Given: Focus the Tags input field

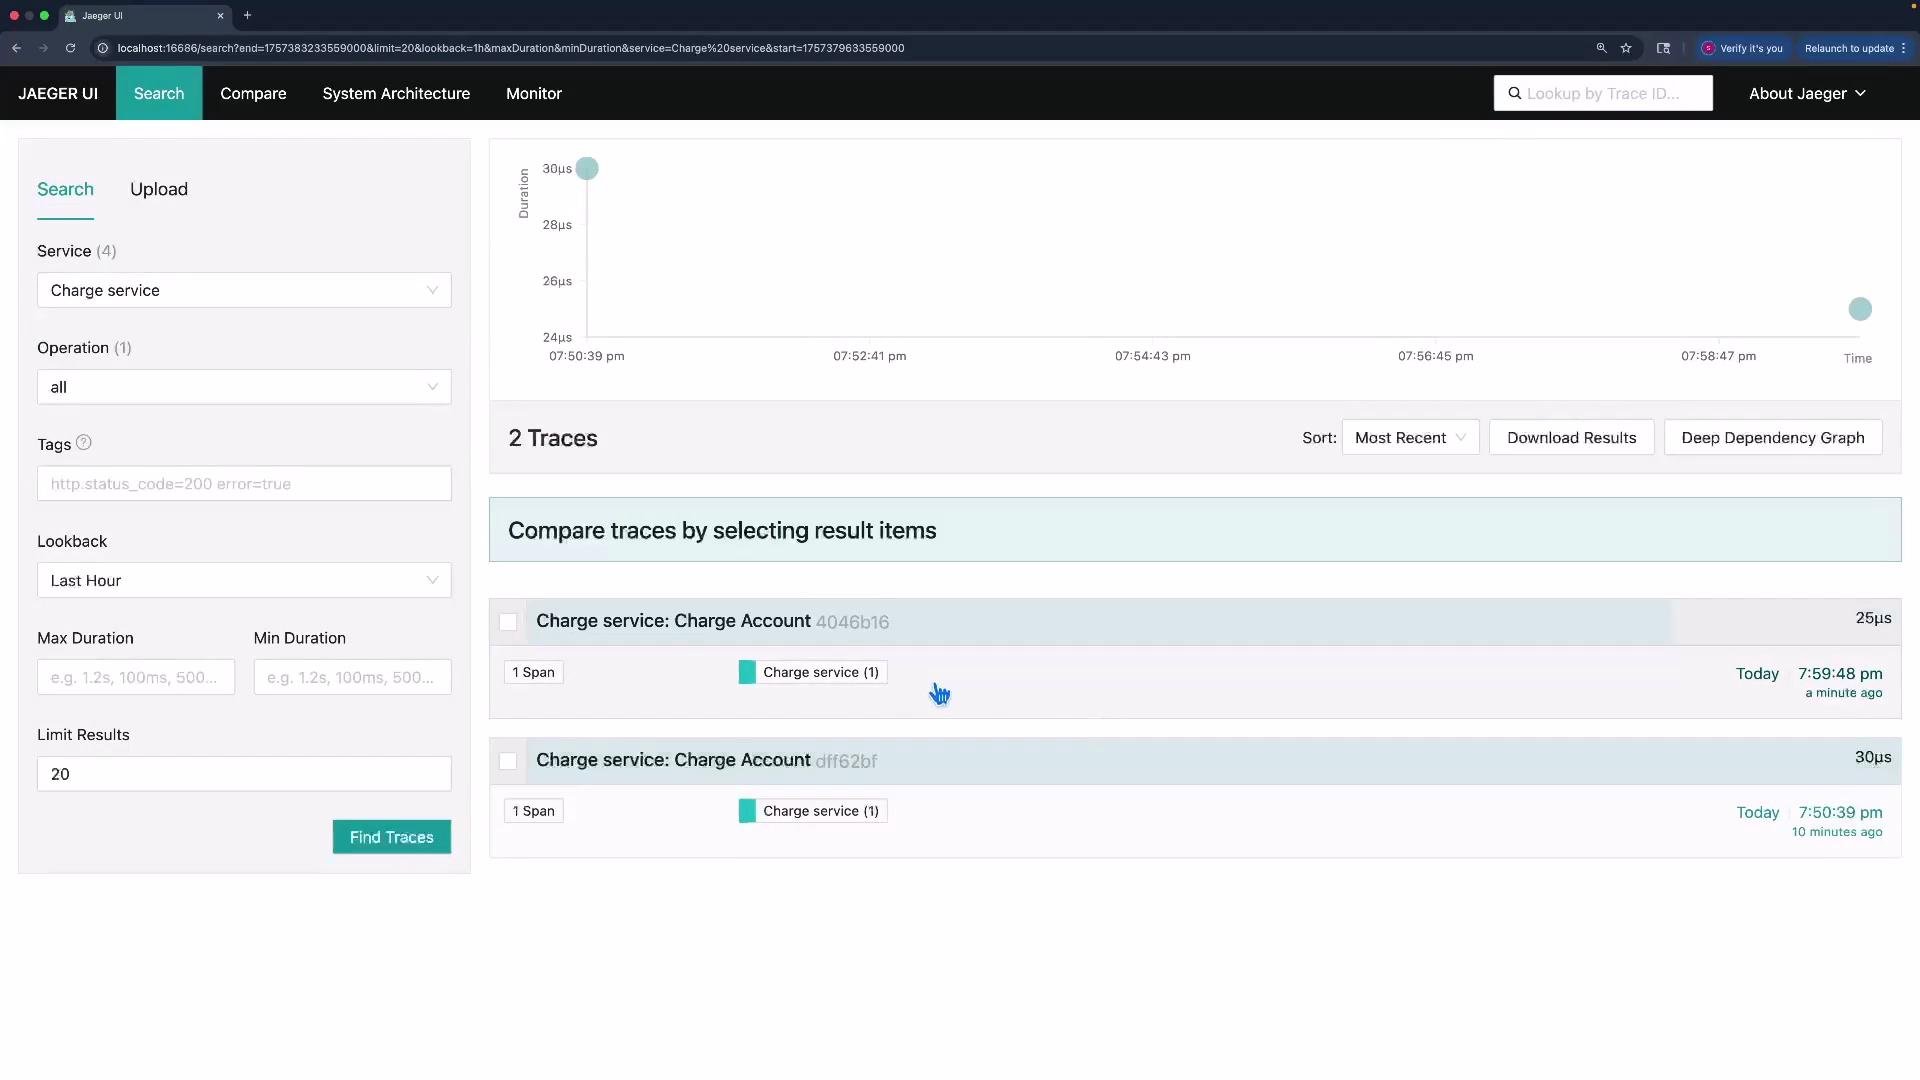Looking at the screenshot, I should tap(244, 484).
